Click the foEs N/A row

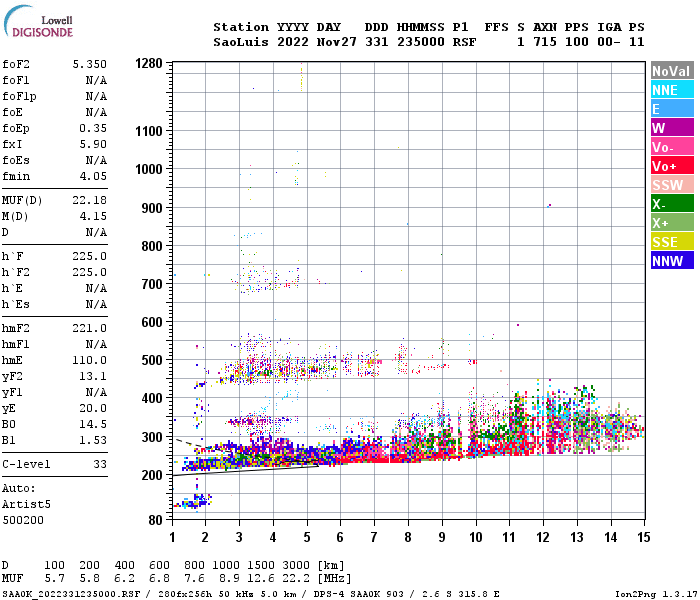pyautogui.click(x=54, y=160)
